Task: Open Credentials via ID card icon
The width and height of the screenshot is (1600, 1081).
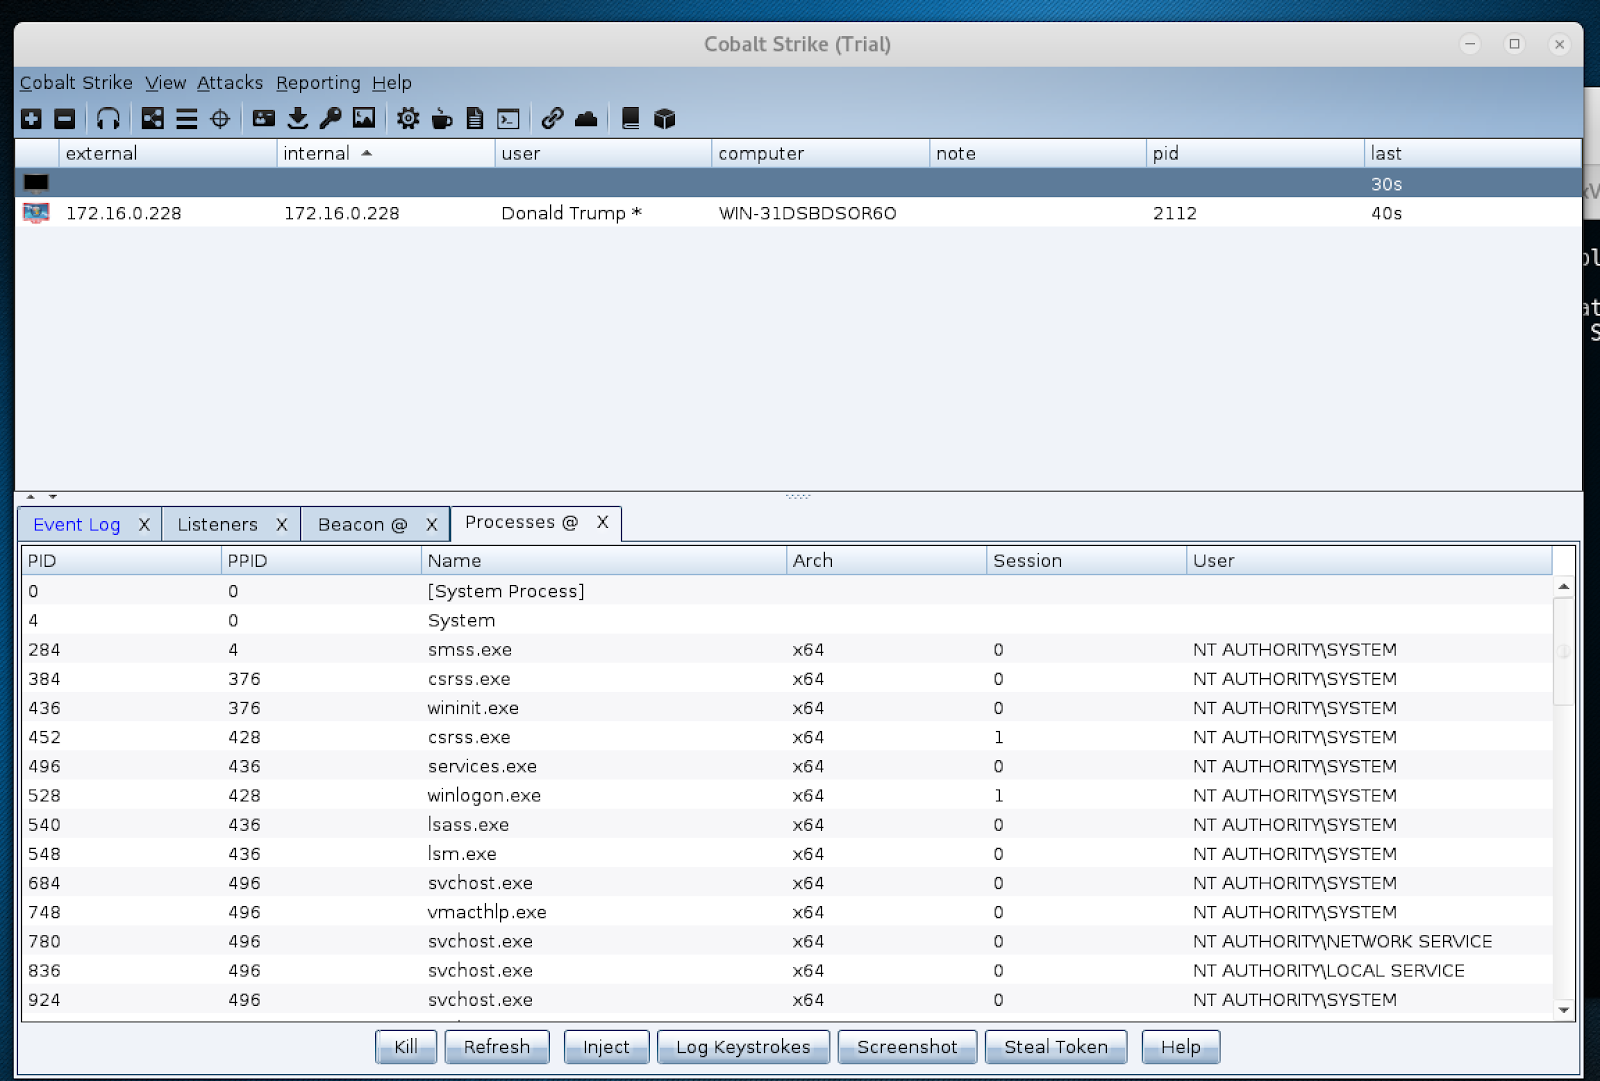Action: (264, 119)
